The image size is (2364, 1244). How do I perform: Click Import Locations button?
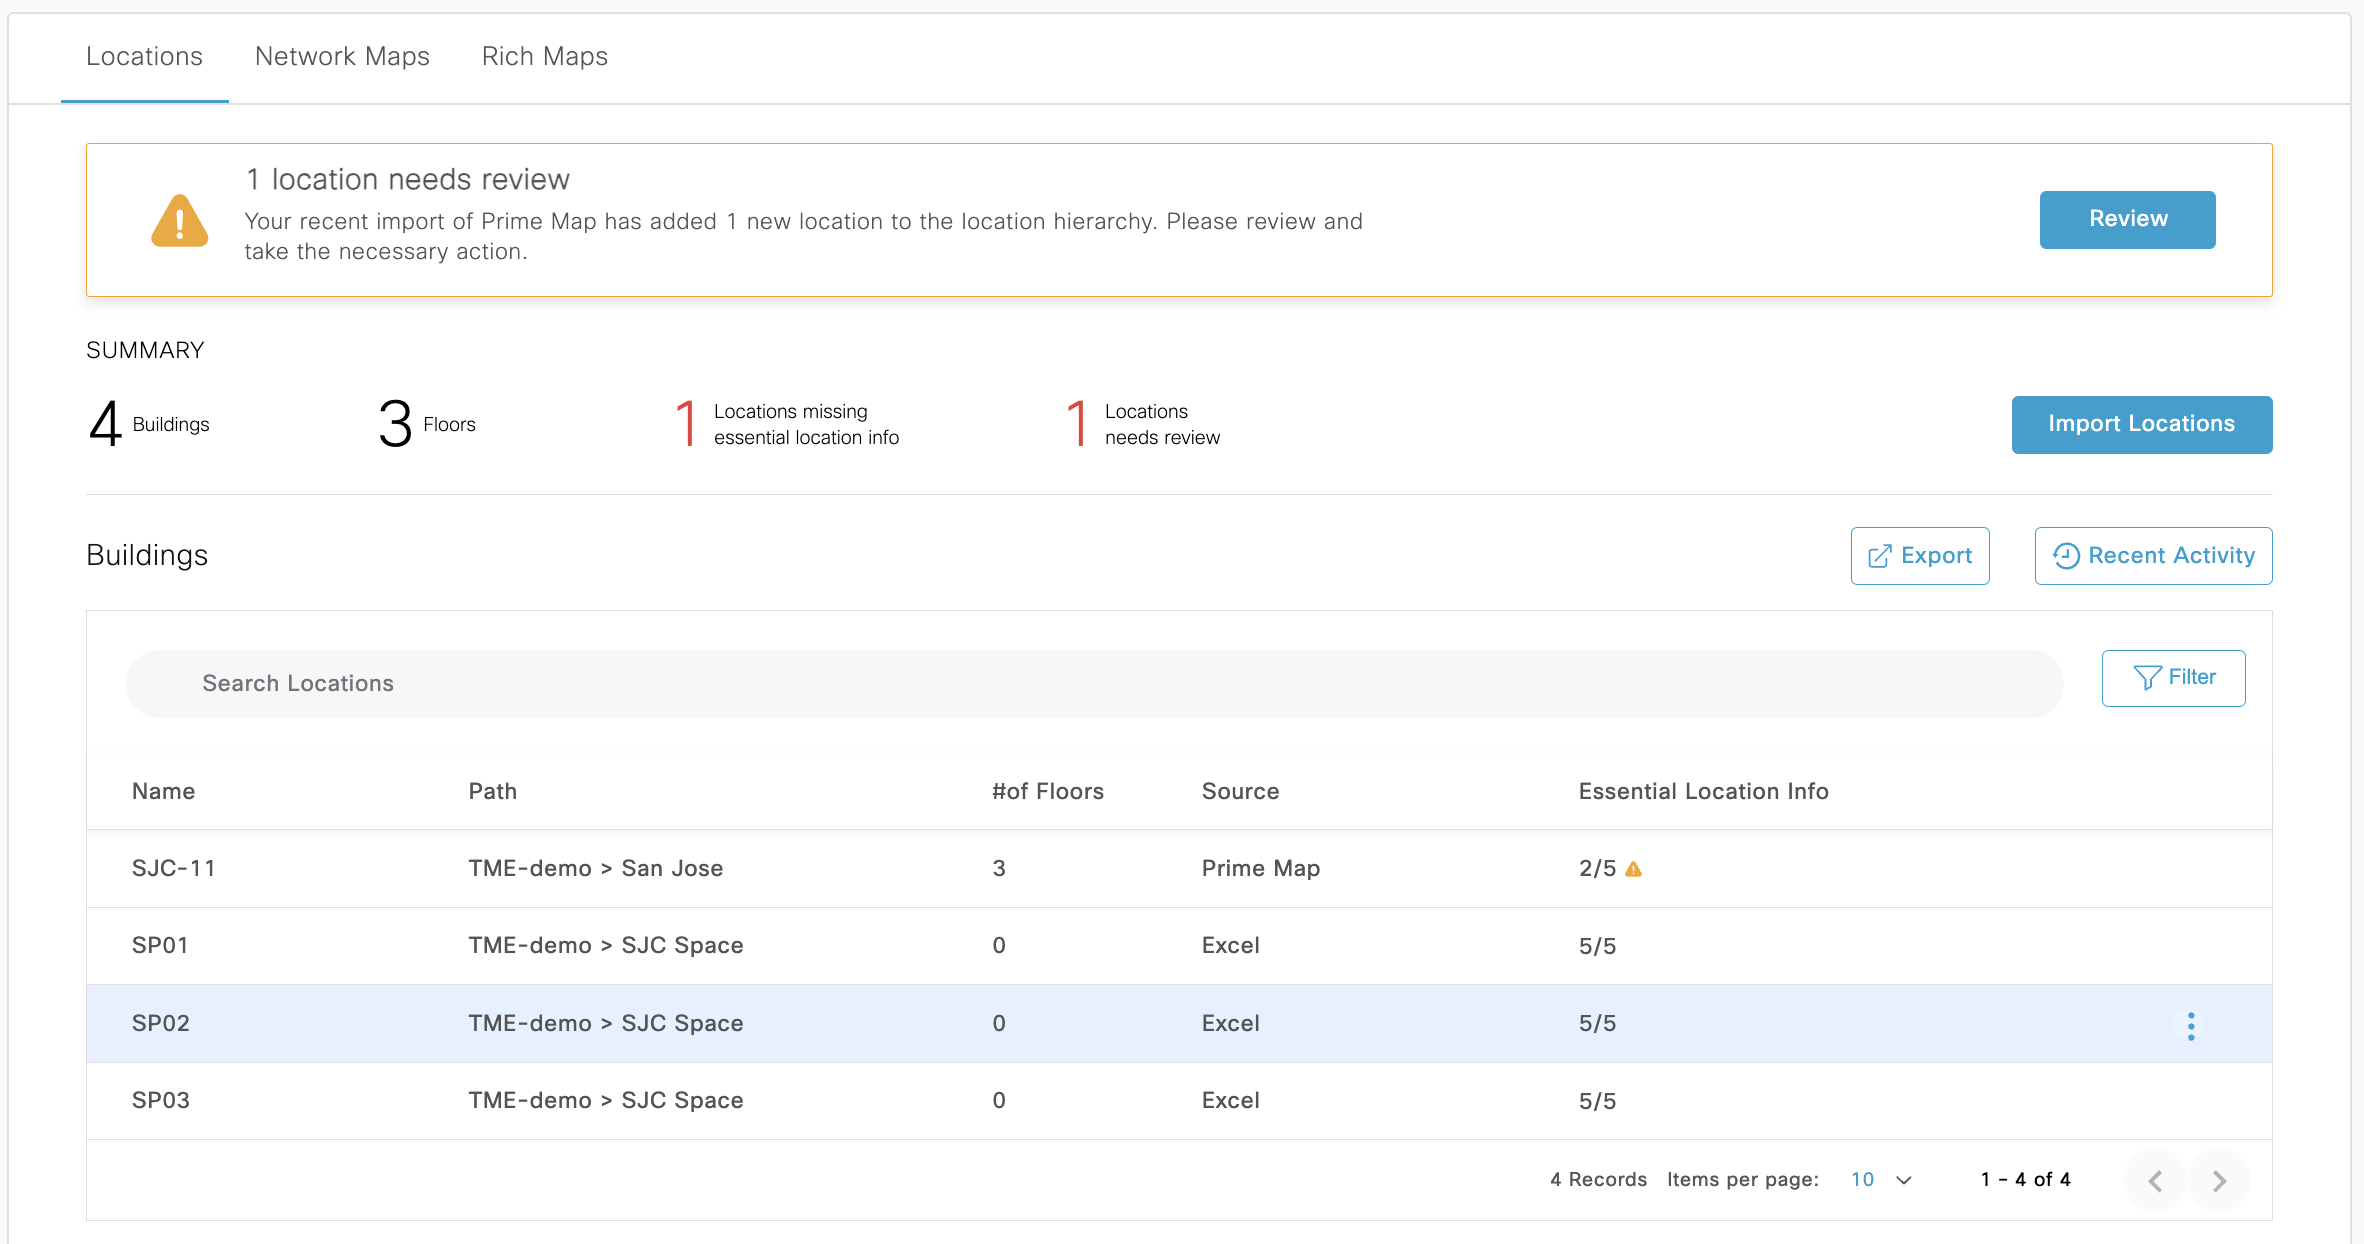[2141, 424]
